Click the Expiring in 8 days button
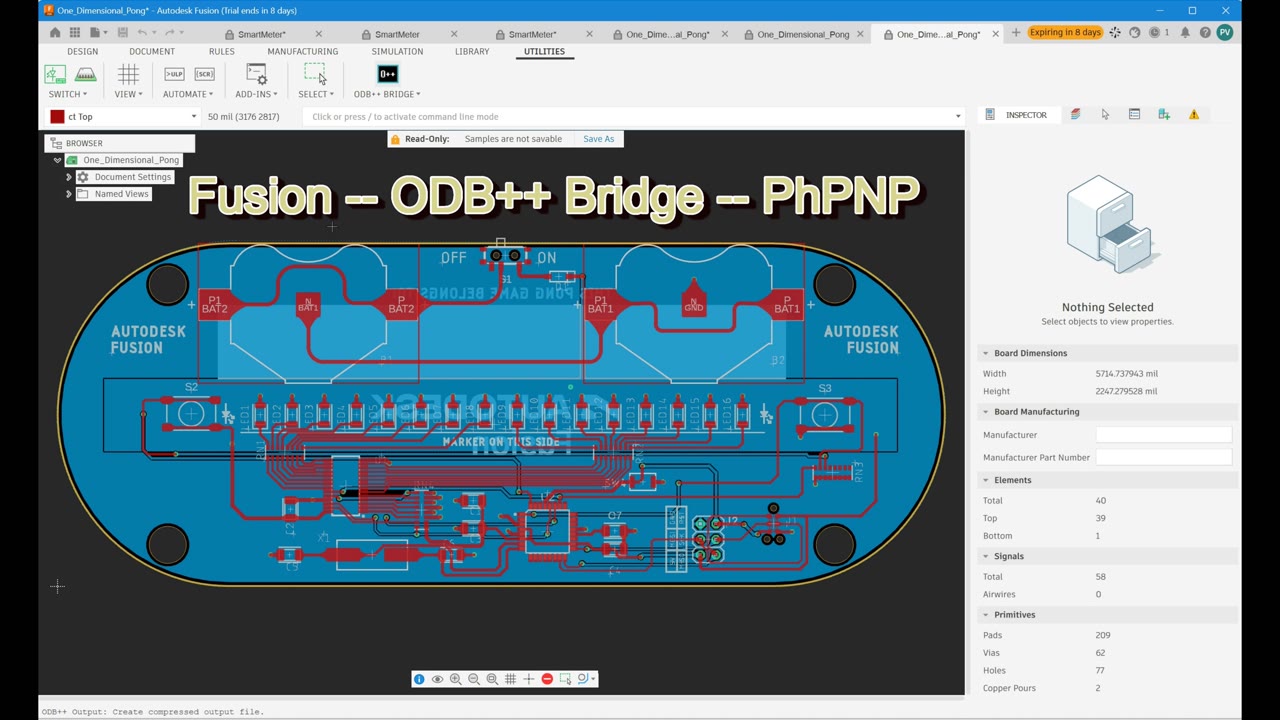The width and height of the screenshot is (1280, 720). tap(1065, 32)
